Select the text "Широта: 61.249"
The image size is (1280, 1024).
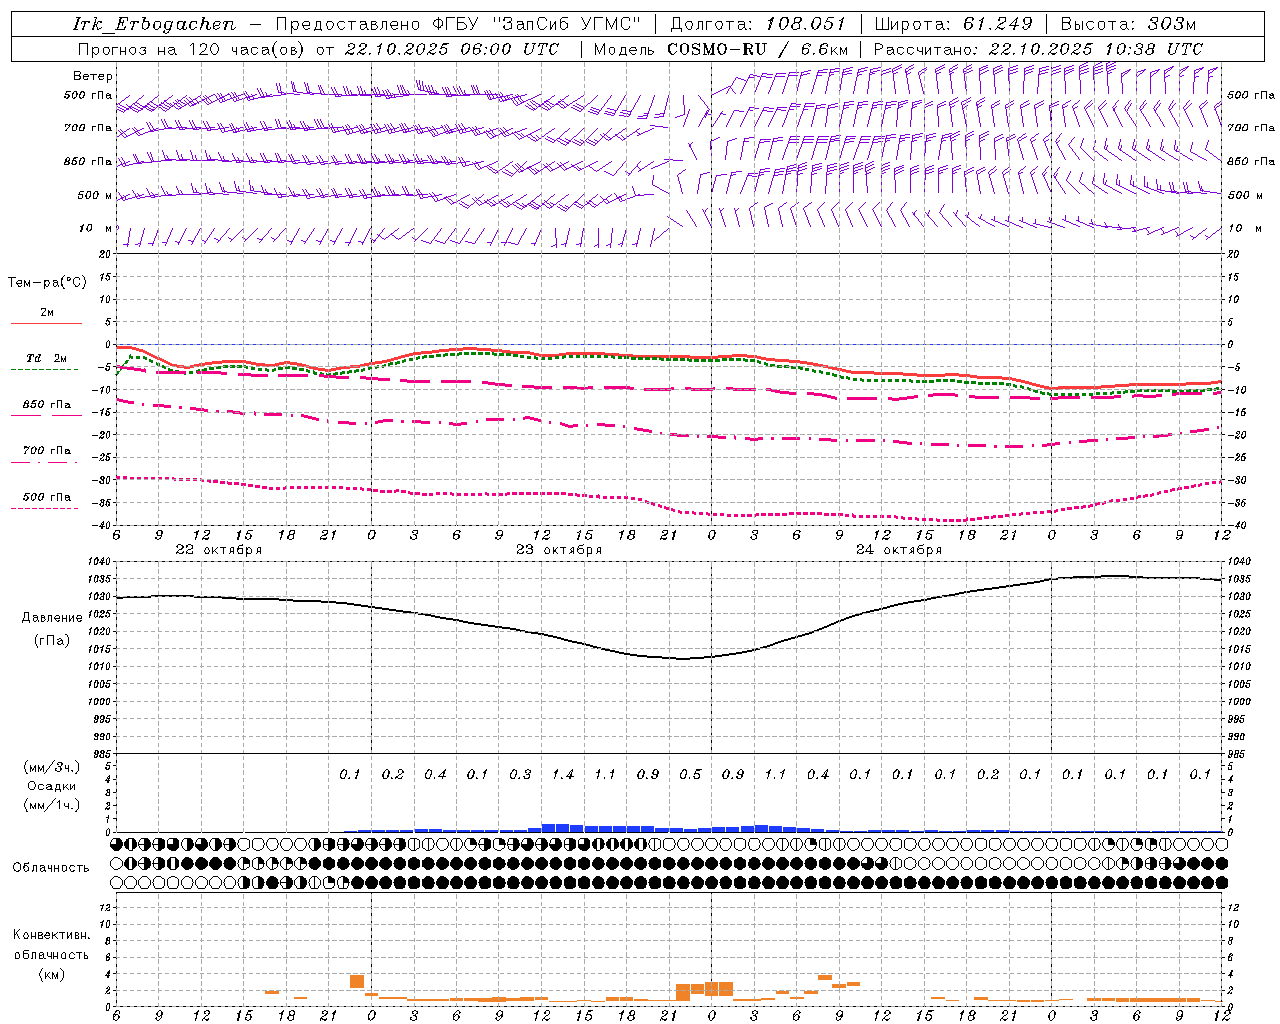point(953,24)
